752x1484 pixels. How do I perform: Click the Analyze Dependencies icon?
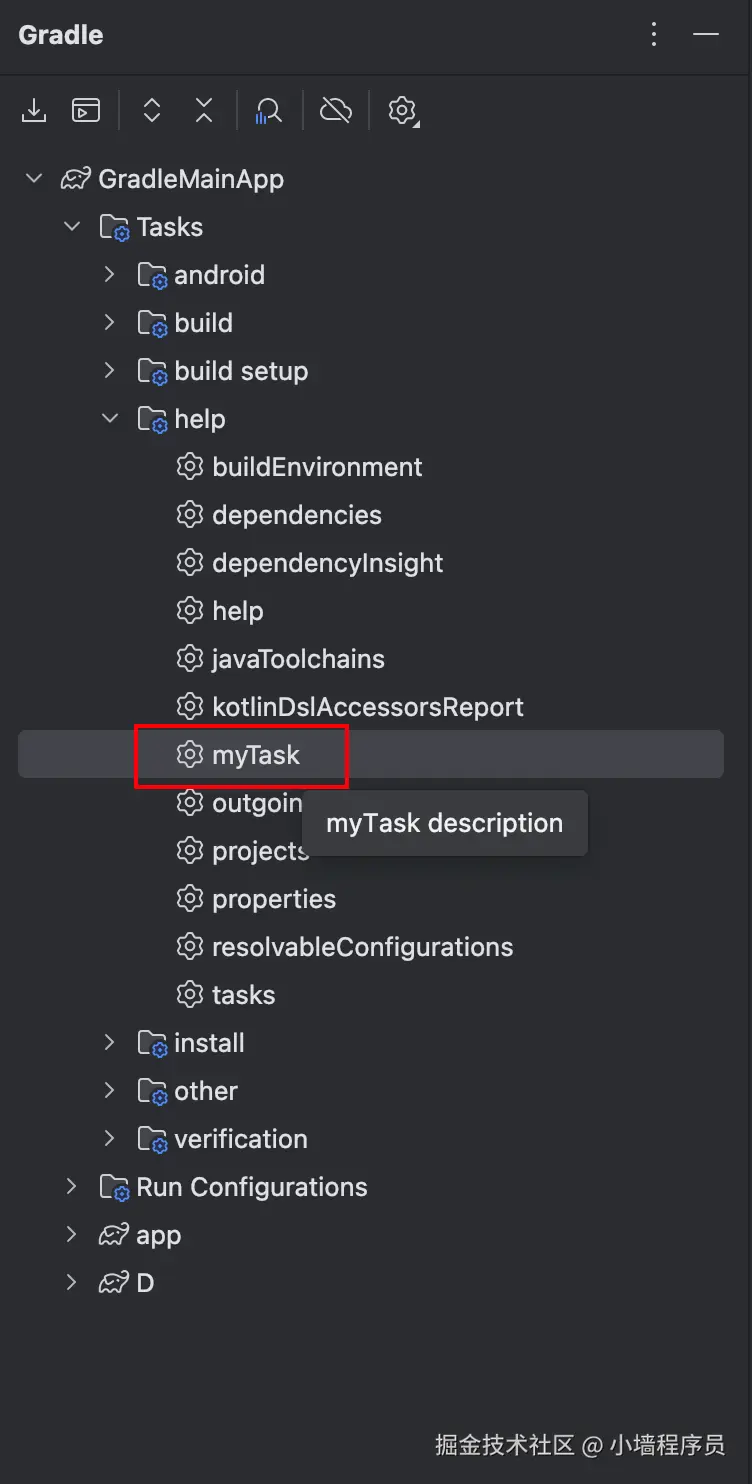[268, 110]
